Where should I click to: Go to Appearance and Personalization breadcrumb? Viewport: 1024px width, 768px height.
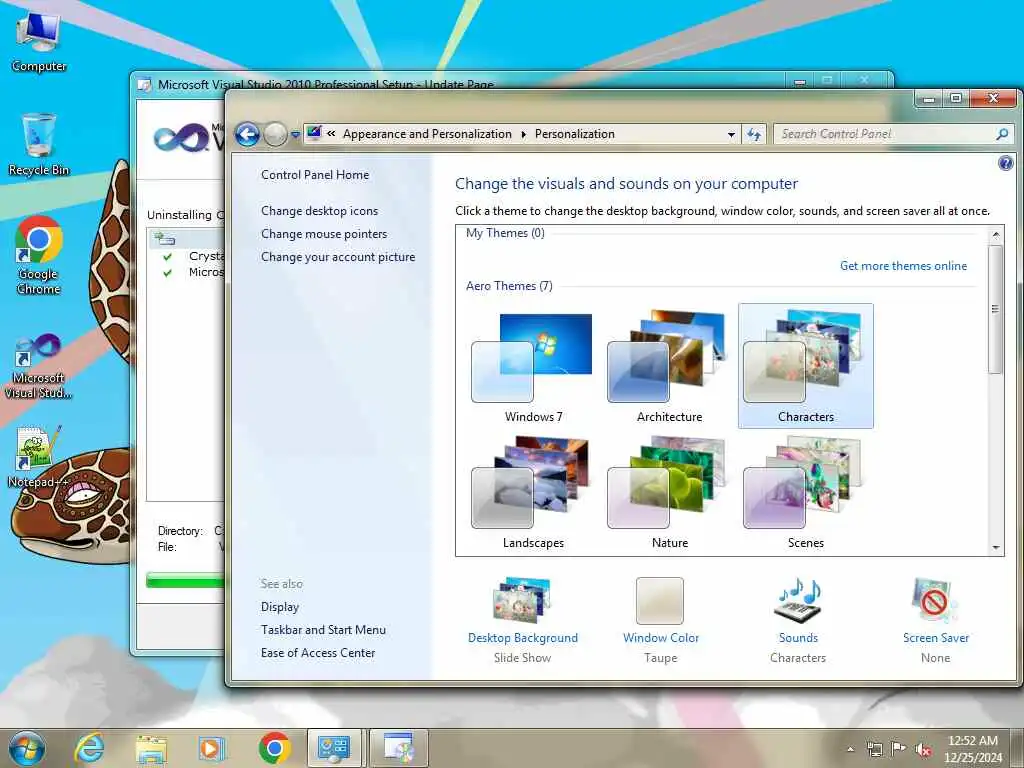click(x=427, y=134)
